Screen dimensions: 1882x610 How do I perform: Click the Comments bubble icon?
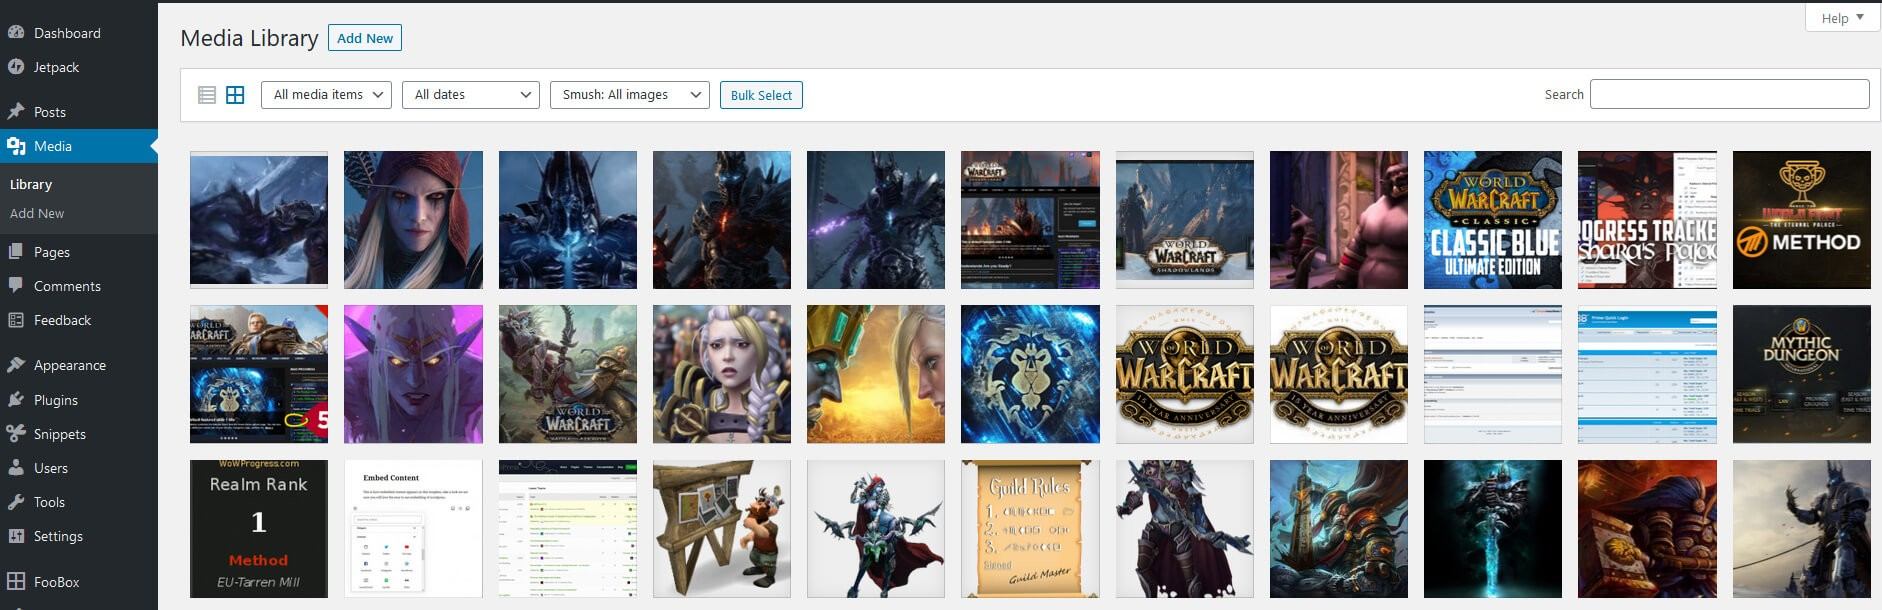pos(16,286)
